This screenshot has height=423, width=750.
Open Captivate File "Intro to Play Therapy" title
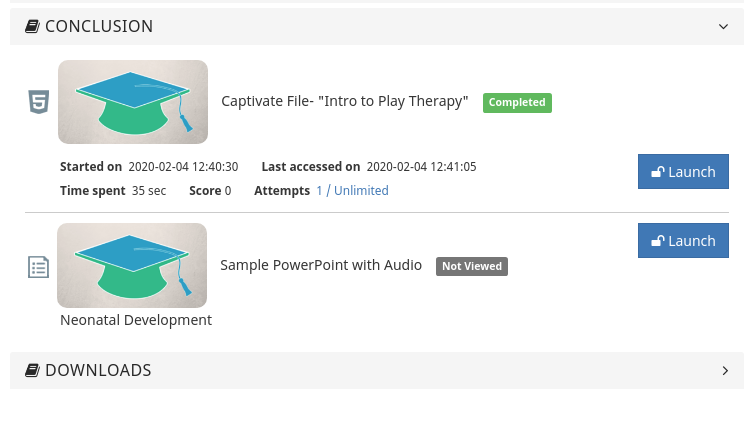pyautogui.click(x=345, y=101)
